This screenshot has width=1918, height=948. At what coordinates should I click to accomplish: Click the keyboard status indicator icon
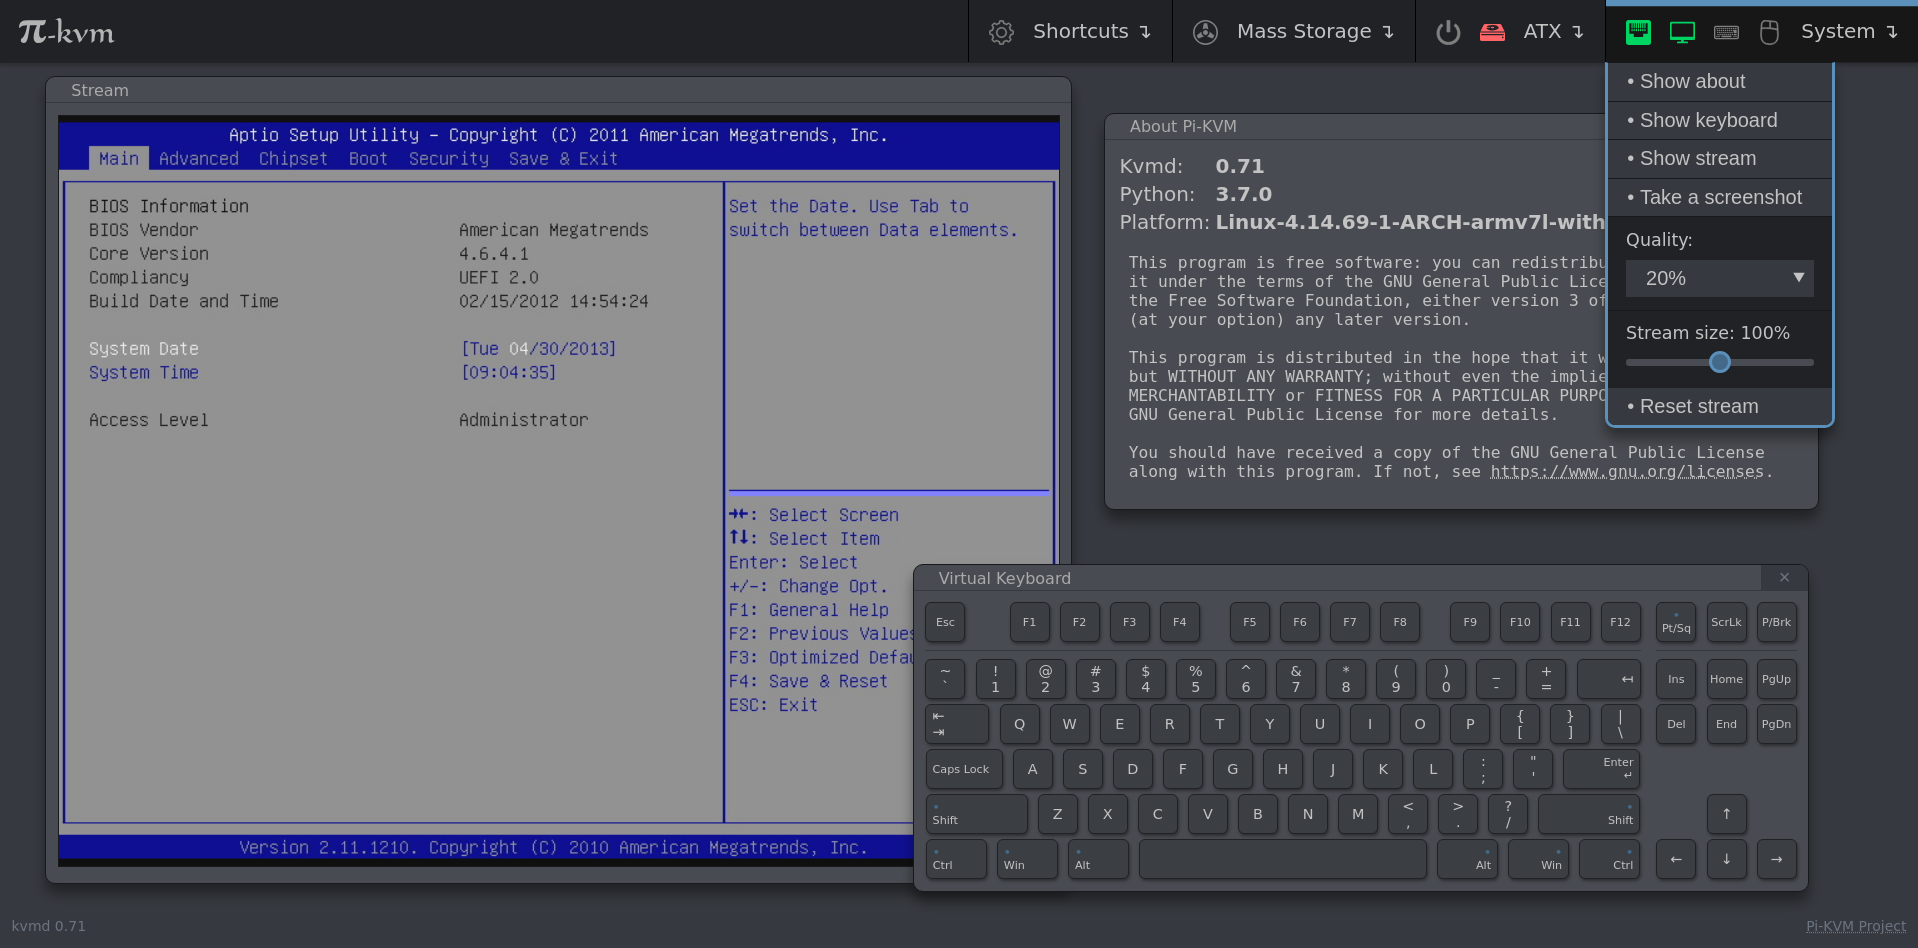(x=1726, y=31)
